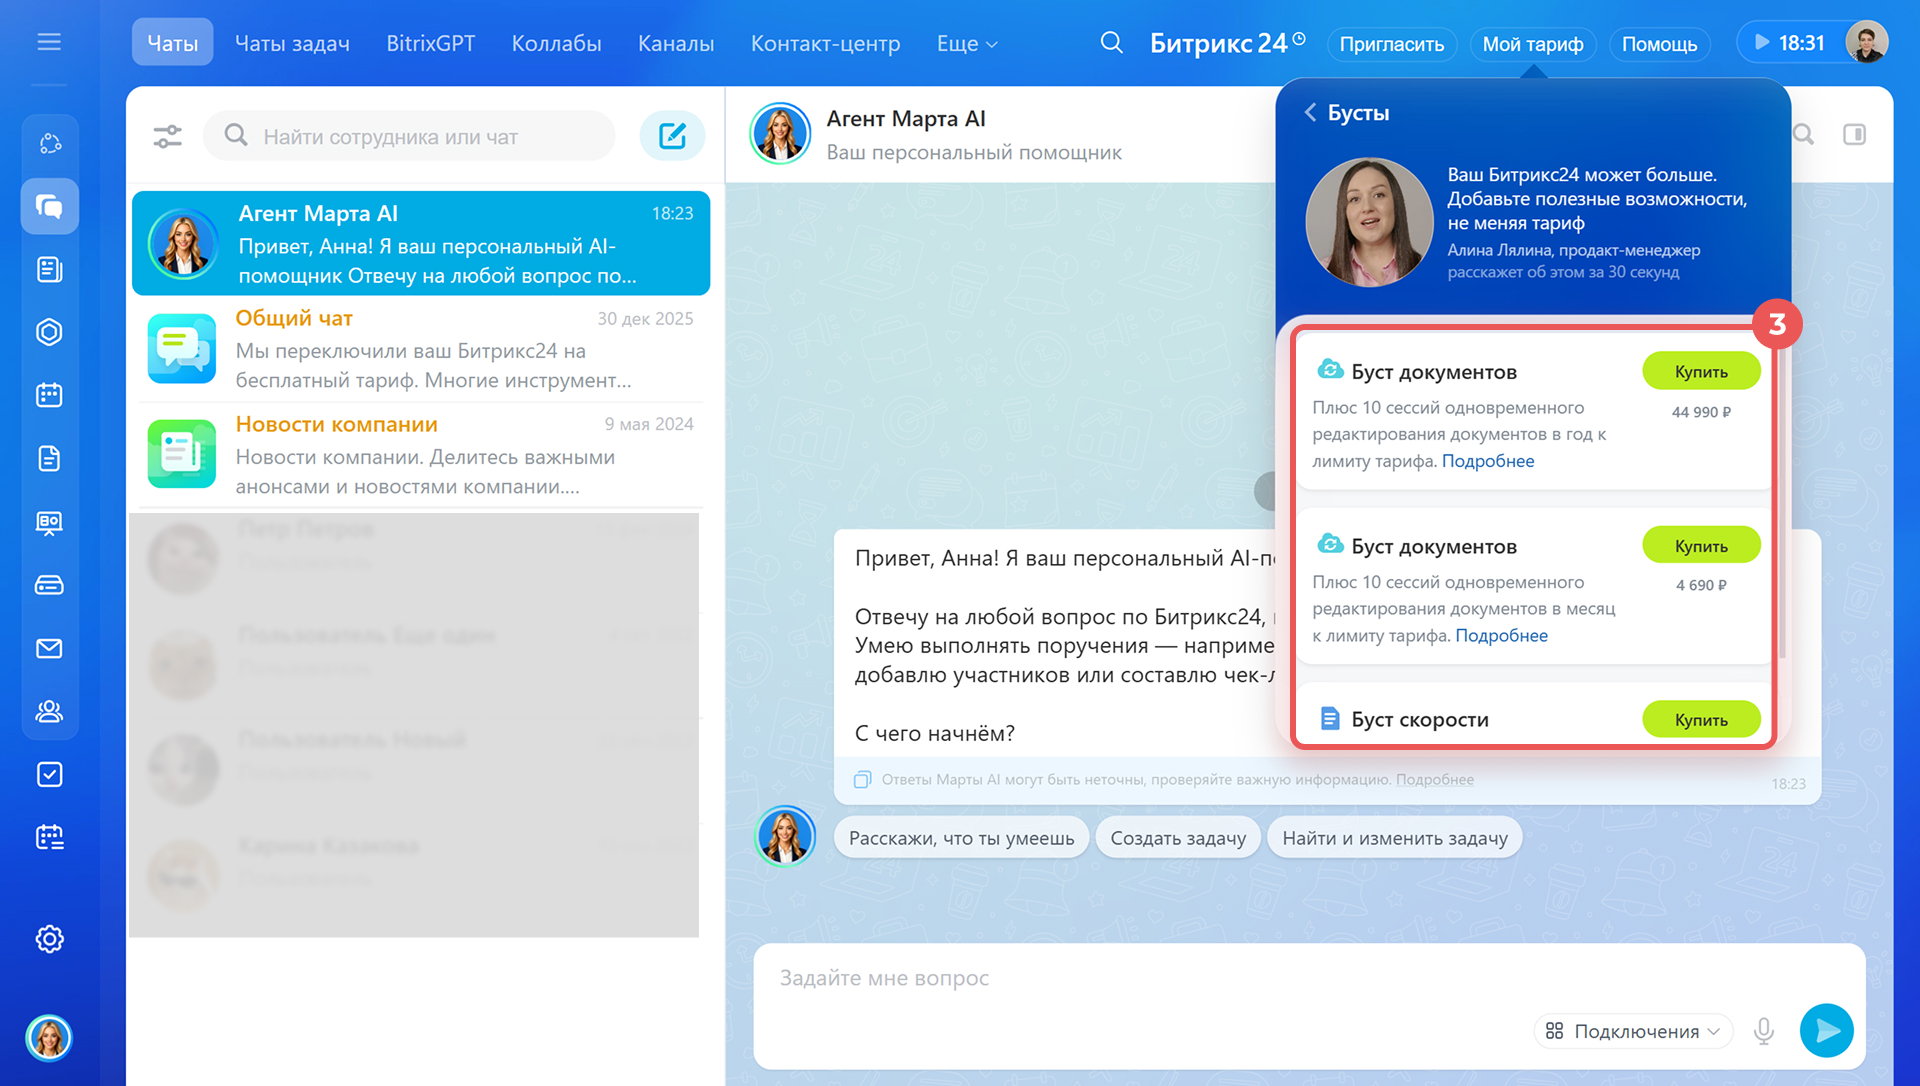Play Алина Лялина video thumbnail

1369,222
